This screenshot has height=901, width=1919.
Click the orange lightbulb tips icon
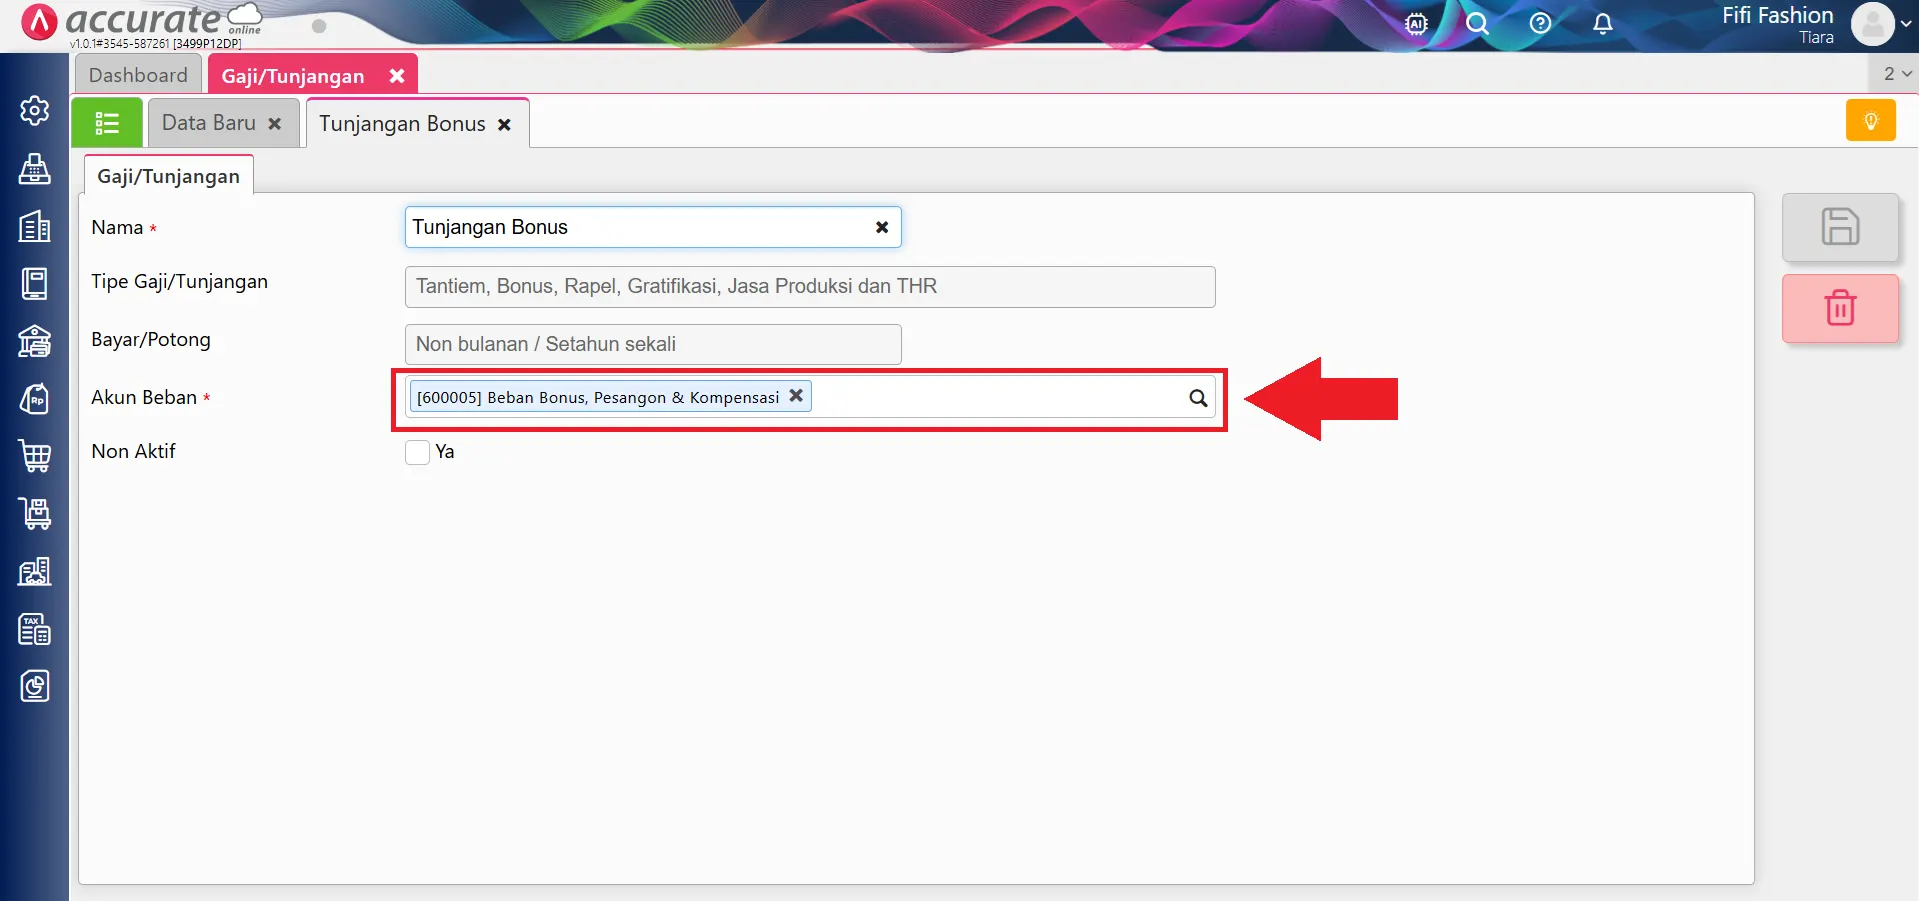pos(1870,121)
